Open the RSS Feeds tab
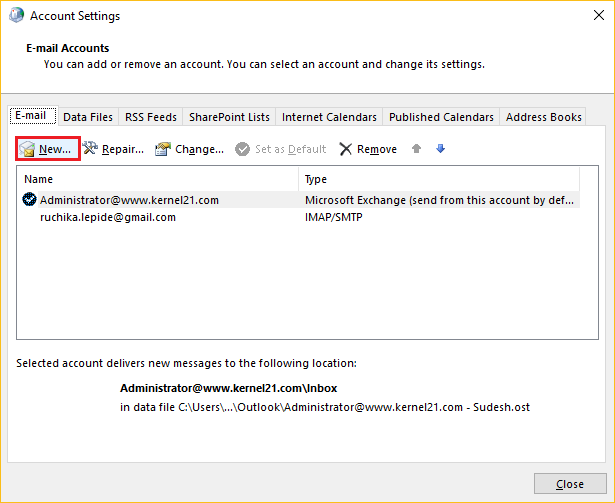615x503 pixels. 151,117
